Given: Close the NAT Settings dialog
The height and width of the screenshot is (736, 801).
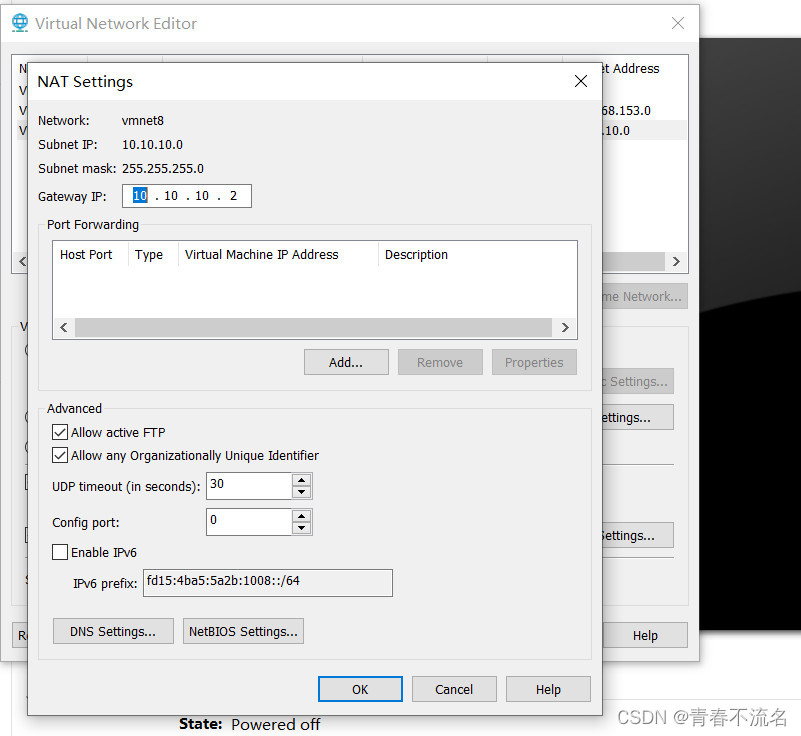Looking at the screenshot, I should 580,81.
